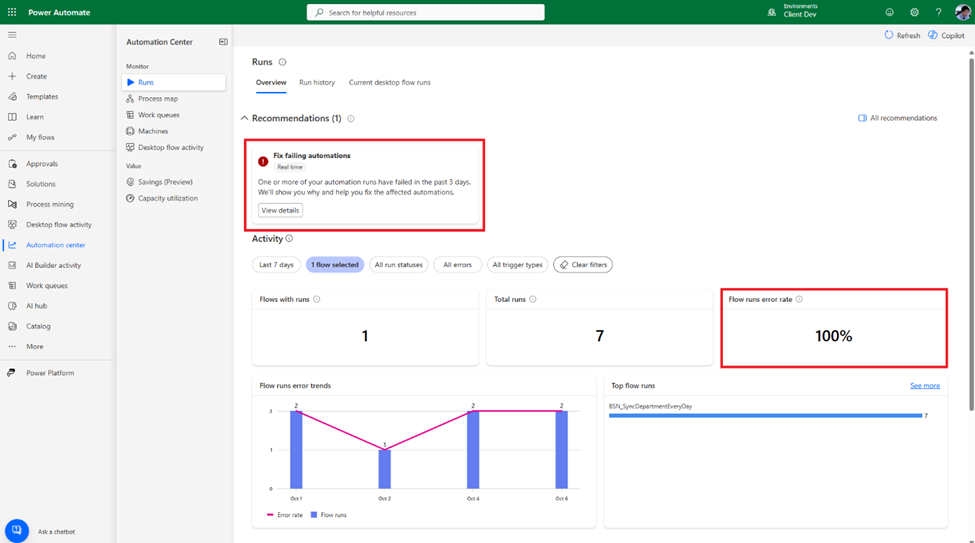Image resolution: width=975 pixels, height=543 pixels.
Task: Click the feedback smiley icon
Action: (x=889, y=12)
